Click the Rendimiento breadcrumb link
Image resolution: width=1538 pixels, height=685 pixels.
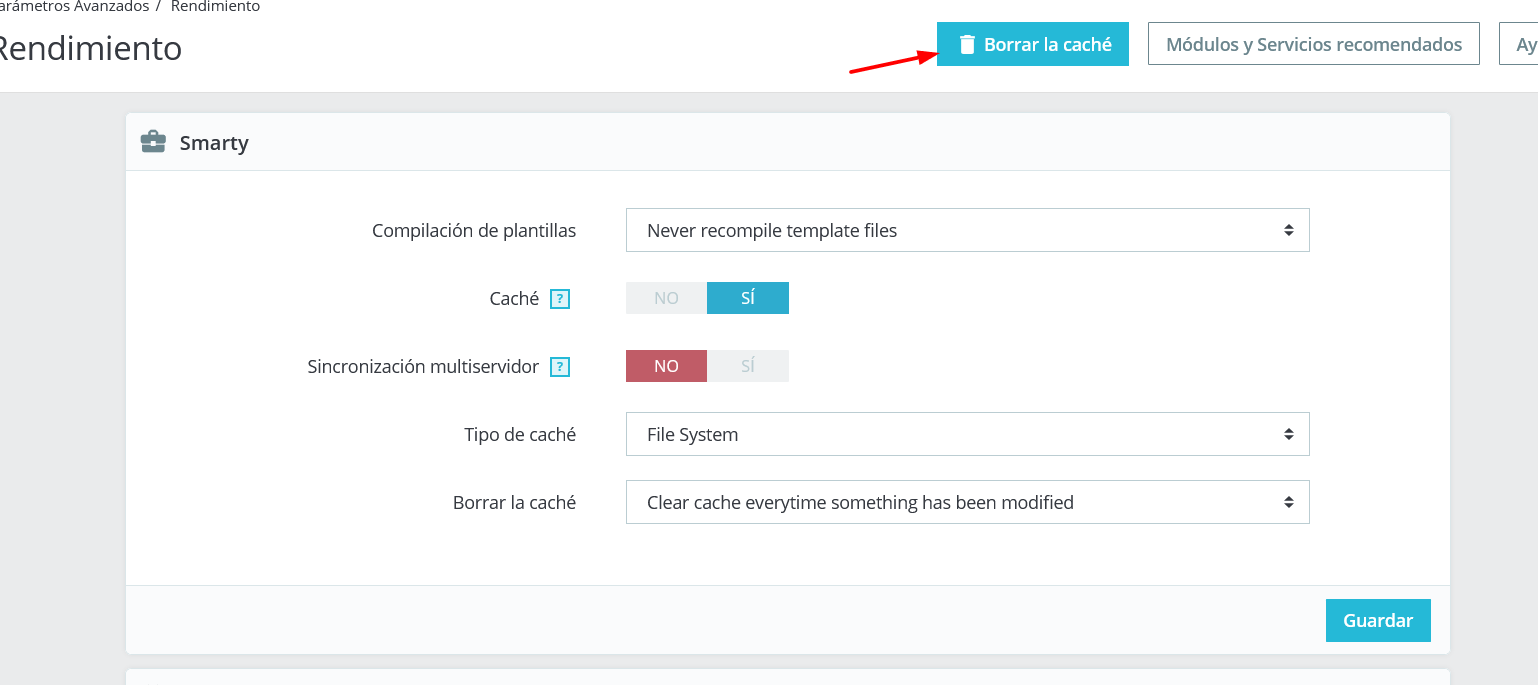point(215,7)
